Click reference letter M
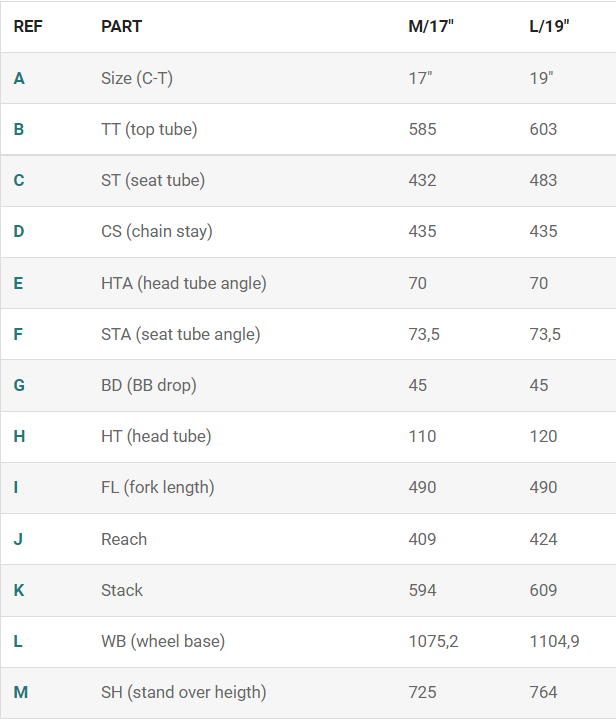The width and height of the screenshot is (616, 723). click(20, 692)
